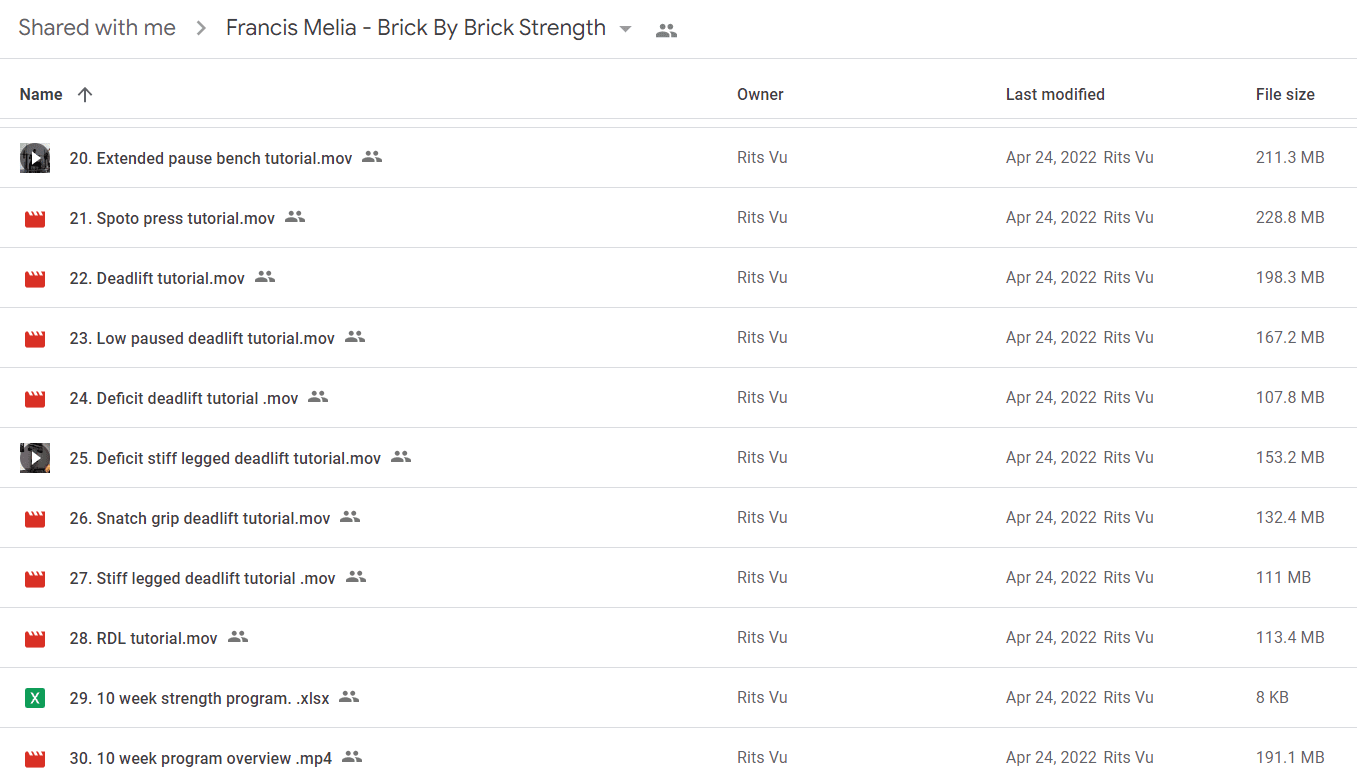Open the Francis Melia folder breadcrumb title
Viewport: 1357px width, 781px height.
pos(416,28)
